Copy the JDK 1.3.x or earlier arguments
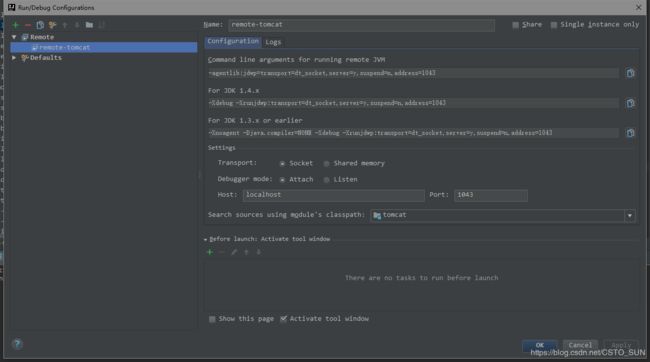The image size is (650, 362). (x=630, y=133)
